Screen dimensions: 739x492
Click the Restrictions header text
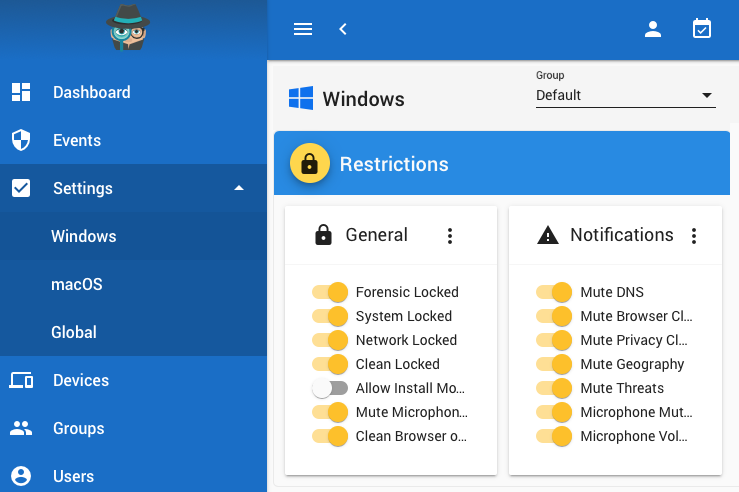point(394,164)
